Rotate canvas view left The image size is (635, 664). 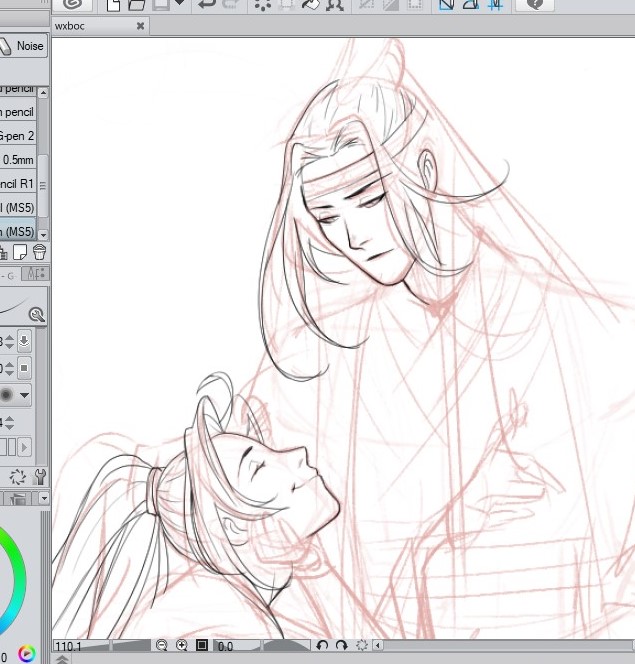click(x=322, y=645)
